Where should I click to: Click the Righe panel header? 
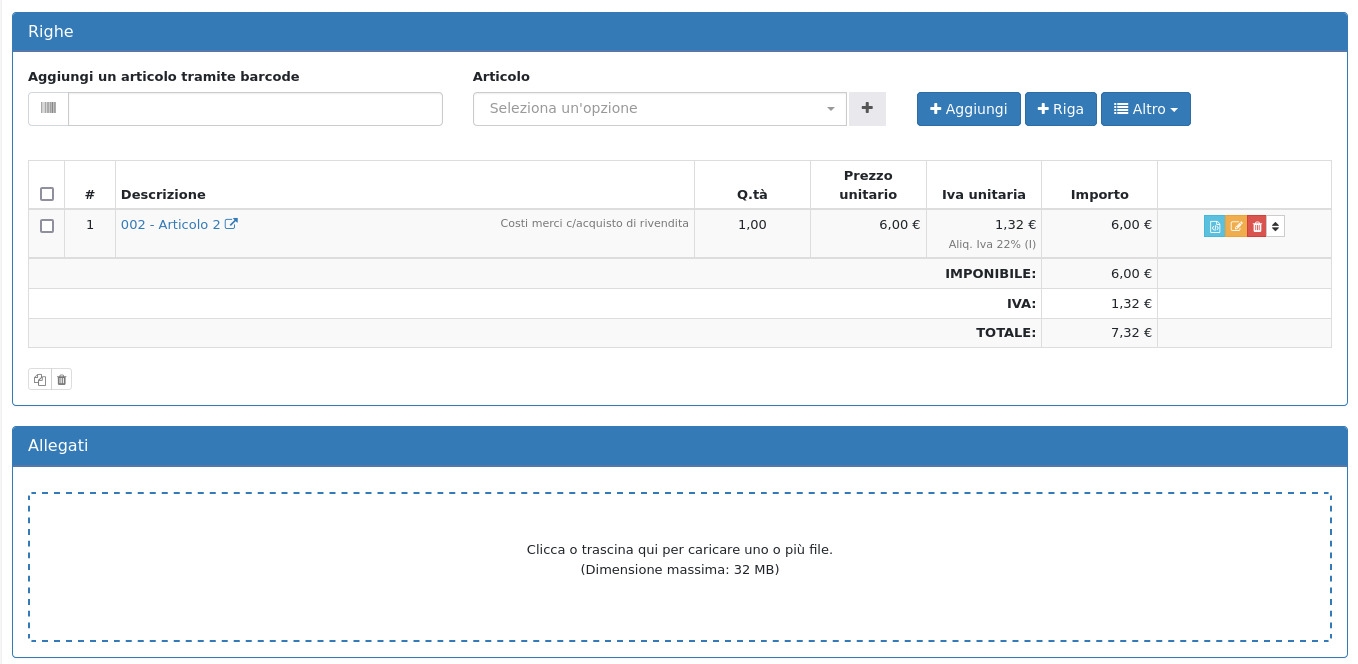point(679,32)
